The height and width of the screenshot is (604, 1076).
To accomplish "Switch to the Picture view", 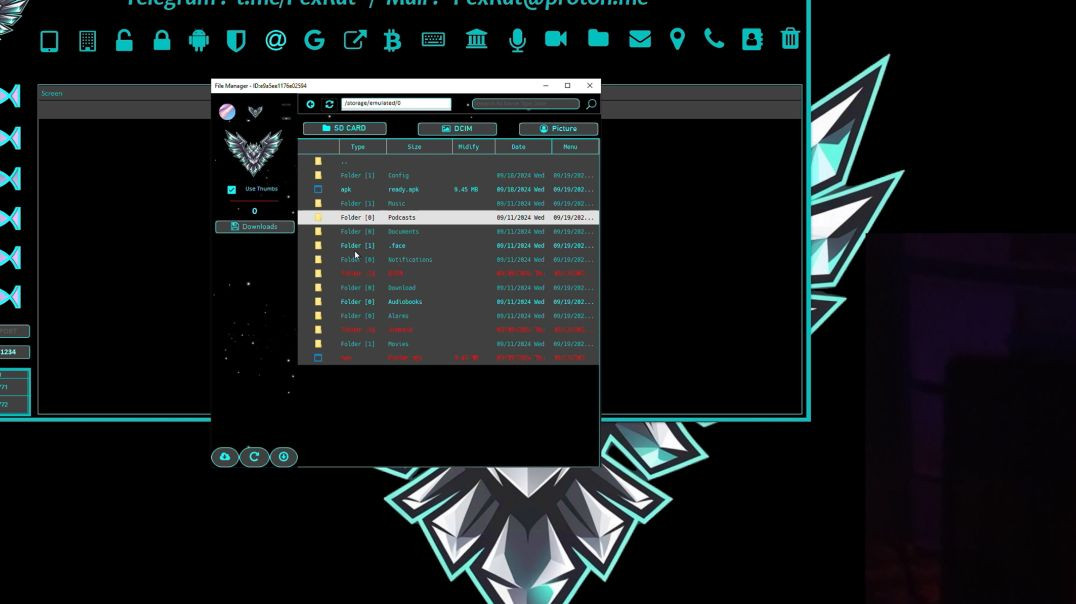I will coord(557,128).
